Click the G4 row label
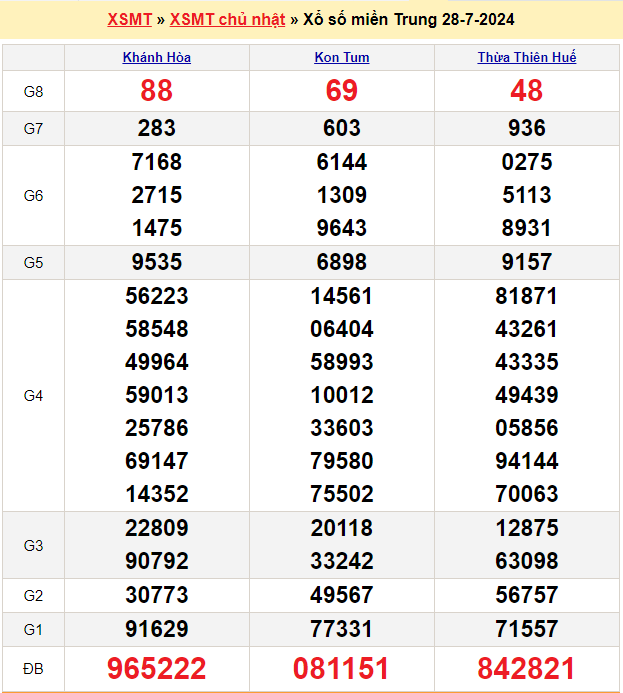Screen dimensions: 623x693 point(33,395)
